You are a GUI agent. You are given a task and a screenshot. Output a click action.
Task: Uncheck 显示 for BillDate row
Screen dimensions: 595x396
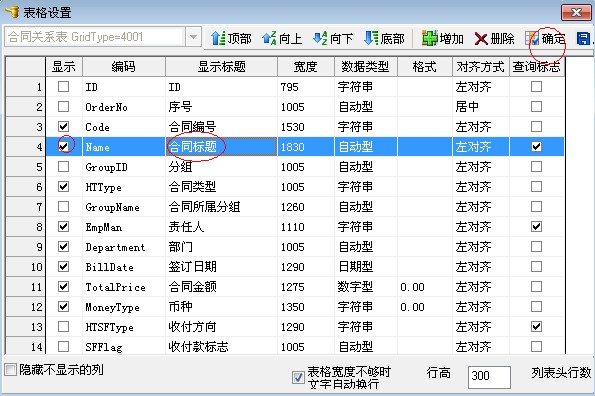(x=63, y=267)
